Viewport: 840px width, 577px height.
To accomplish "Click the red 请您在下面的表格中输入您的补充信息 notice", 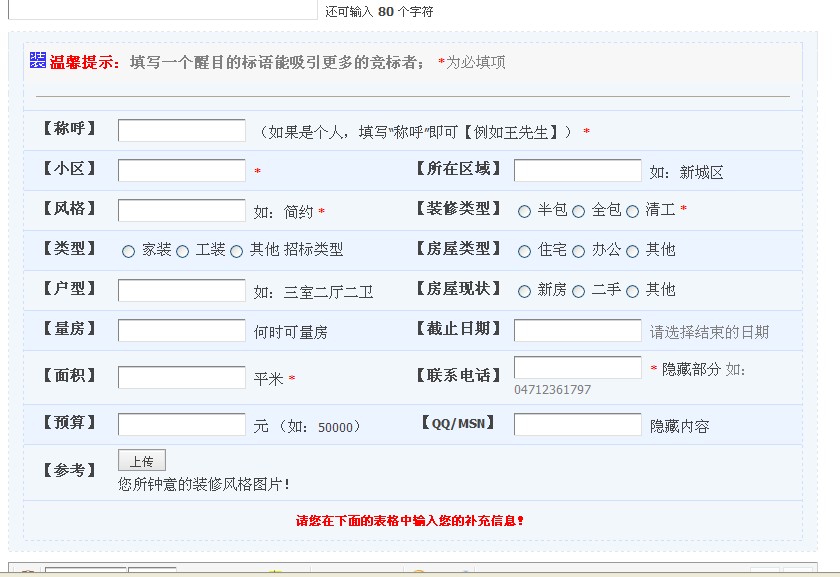I will [x=410, y=520].
